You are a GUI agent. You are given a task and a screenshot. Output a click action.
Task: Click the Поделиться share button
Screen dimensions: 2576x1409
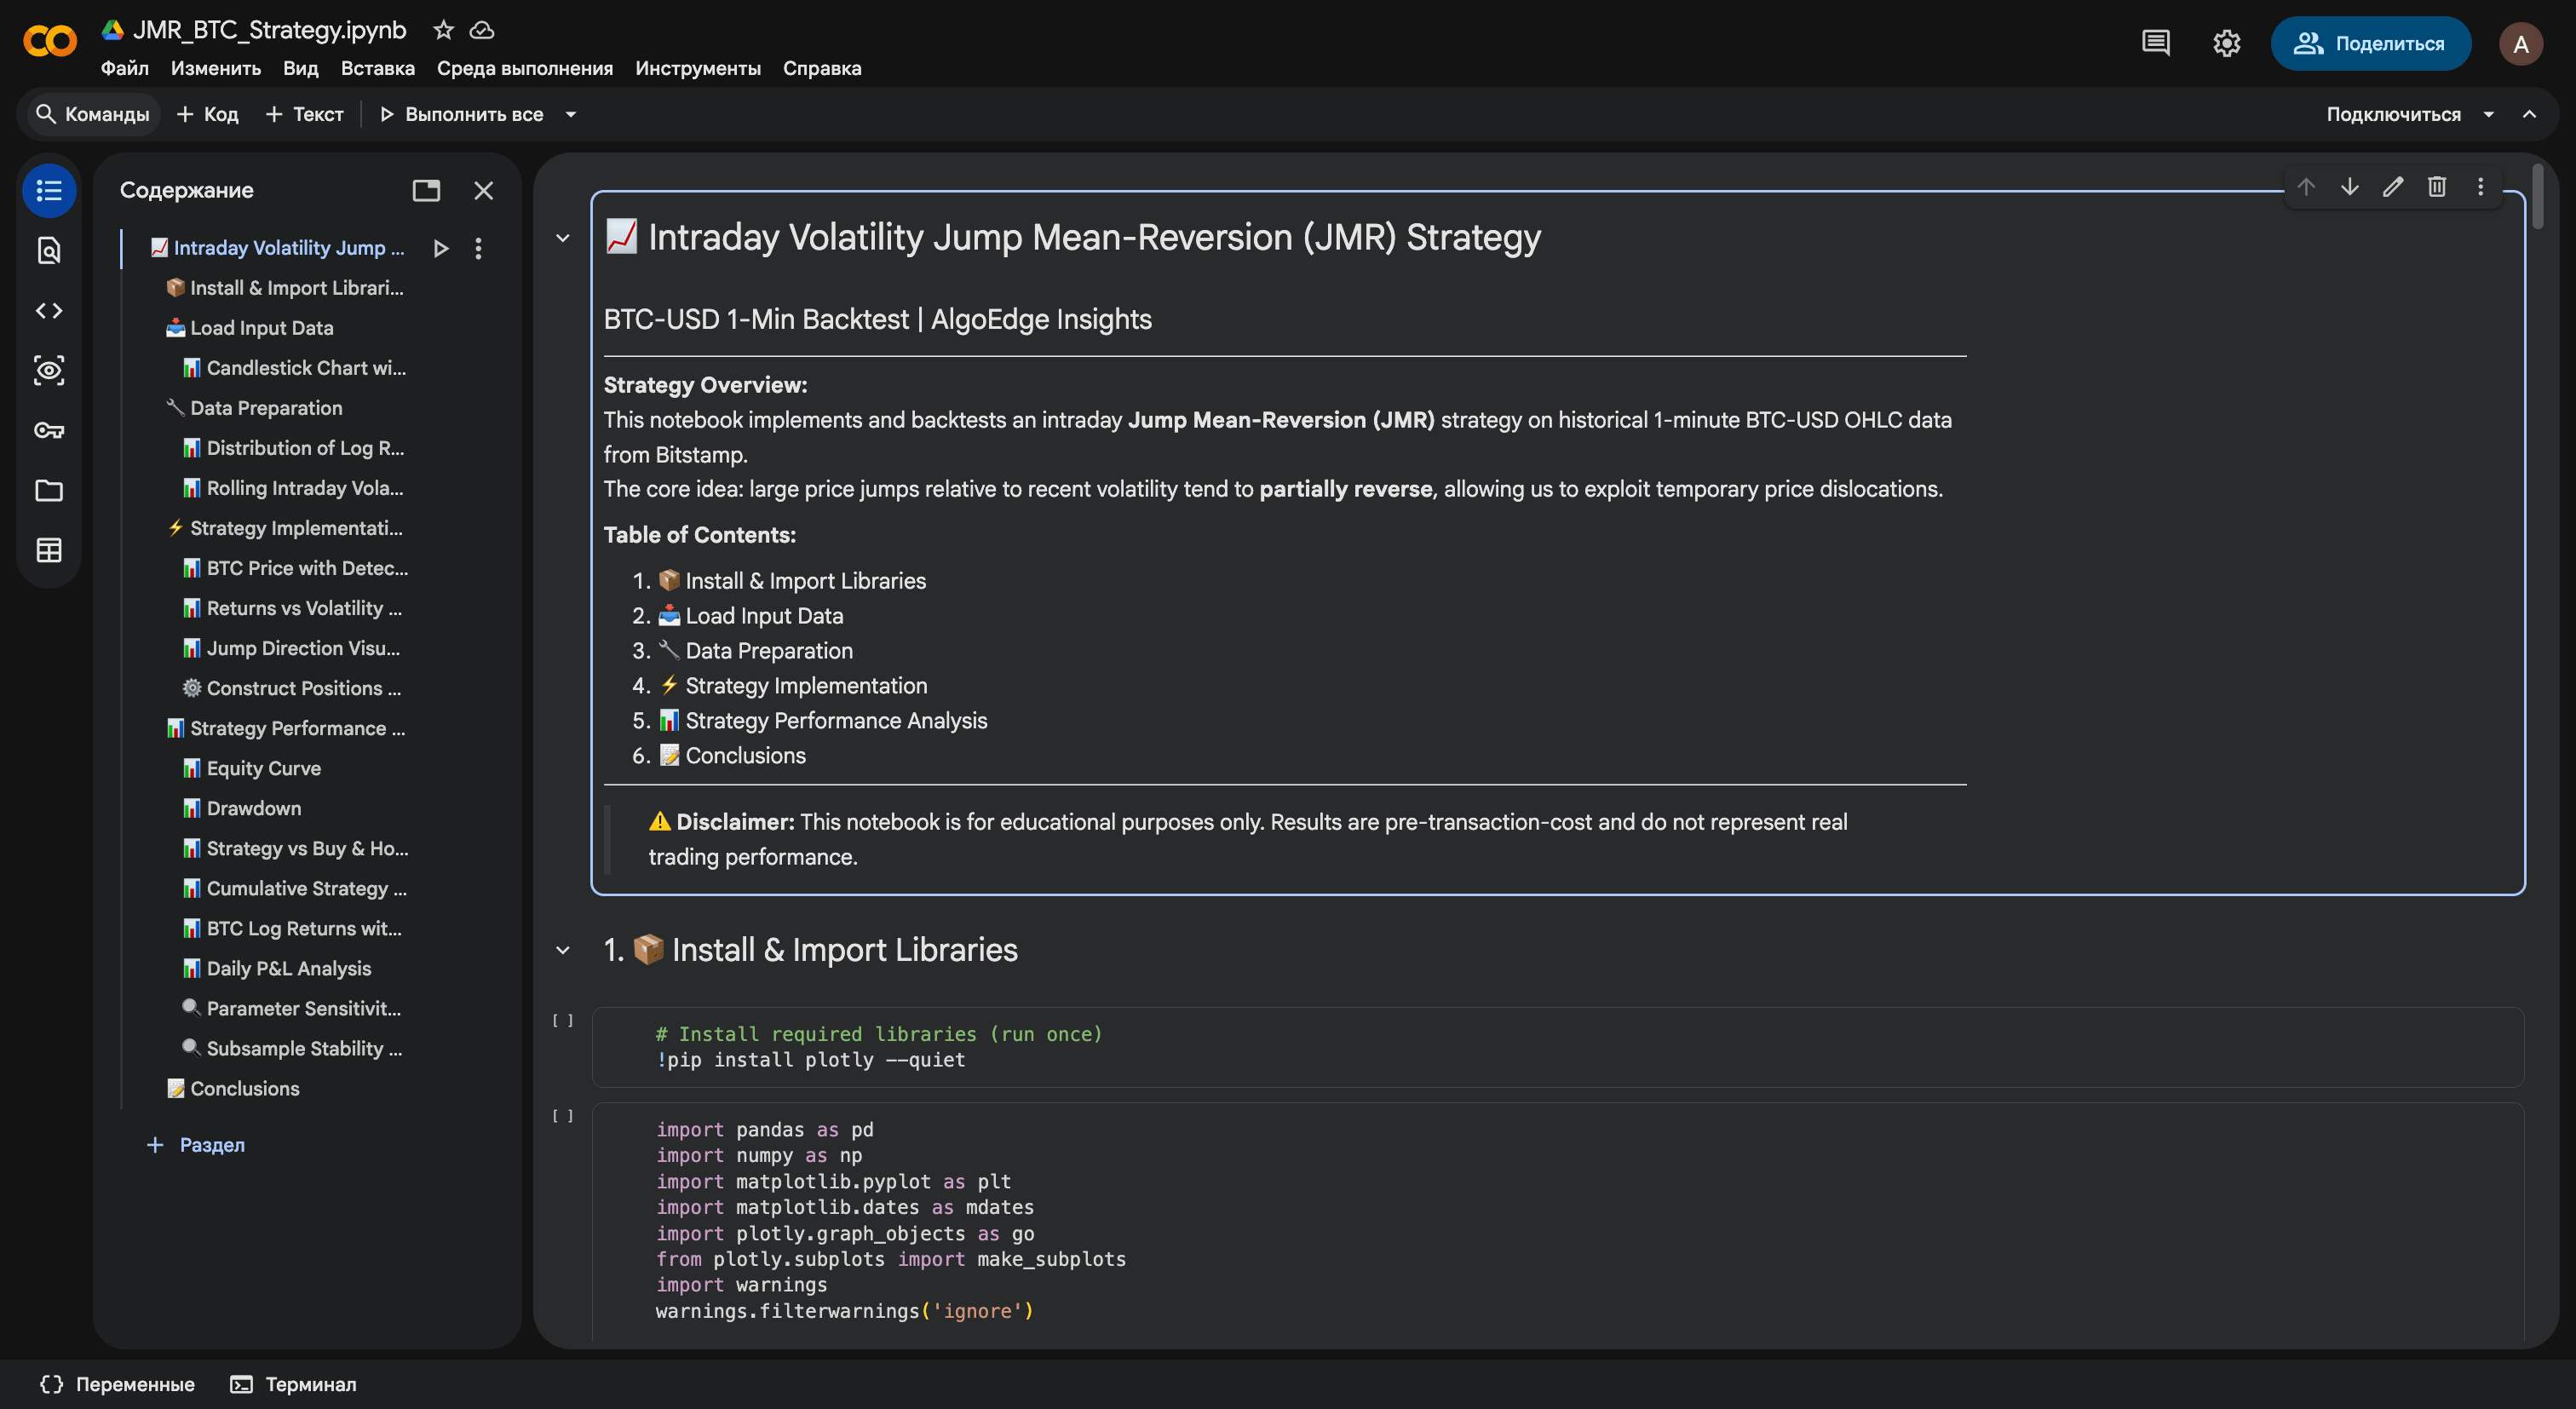(2370, 43)
